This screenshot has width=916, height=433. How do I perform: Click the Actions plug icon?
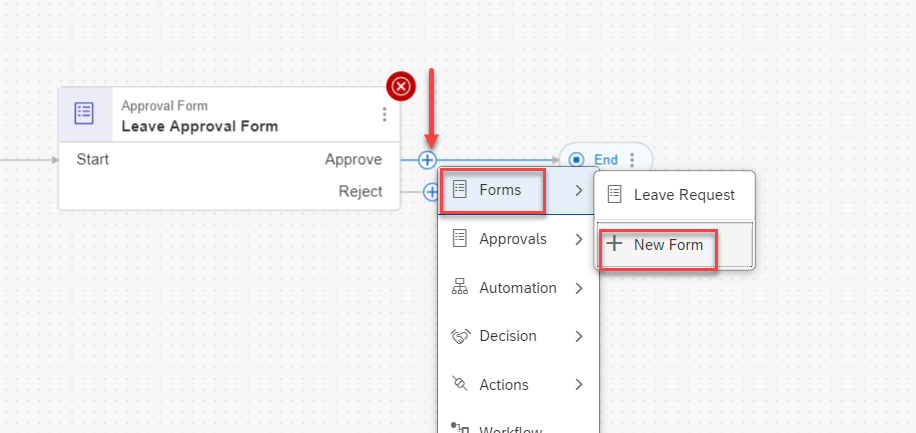[x=460, y=384]
